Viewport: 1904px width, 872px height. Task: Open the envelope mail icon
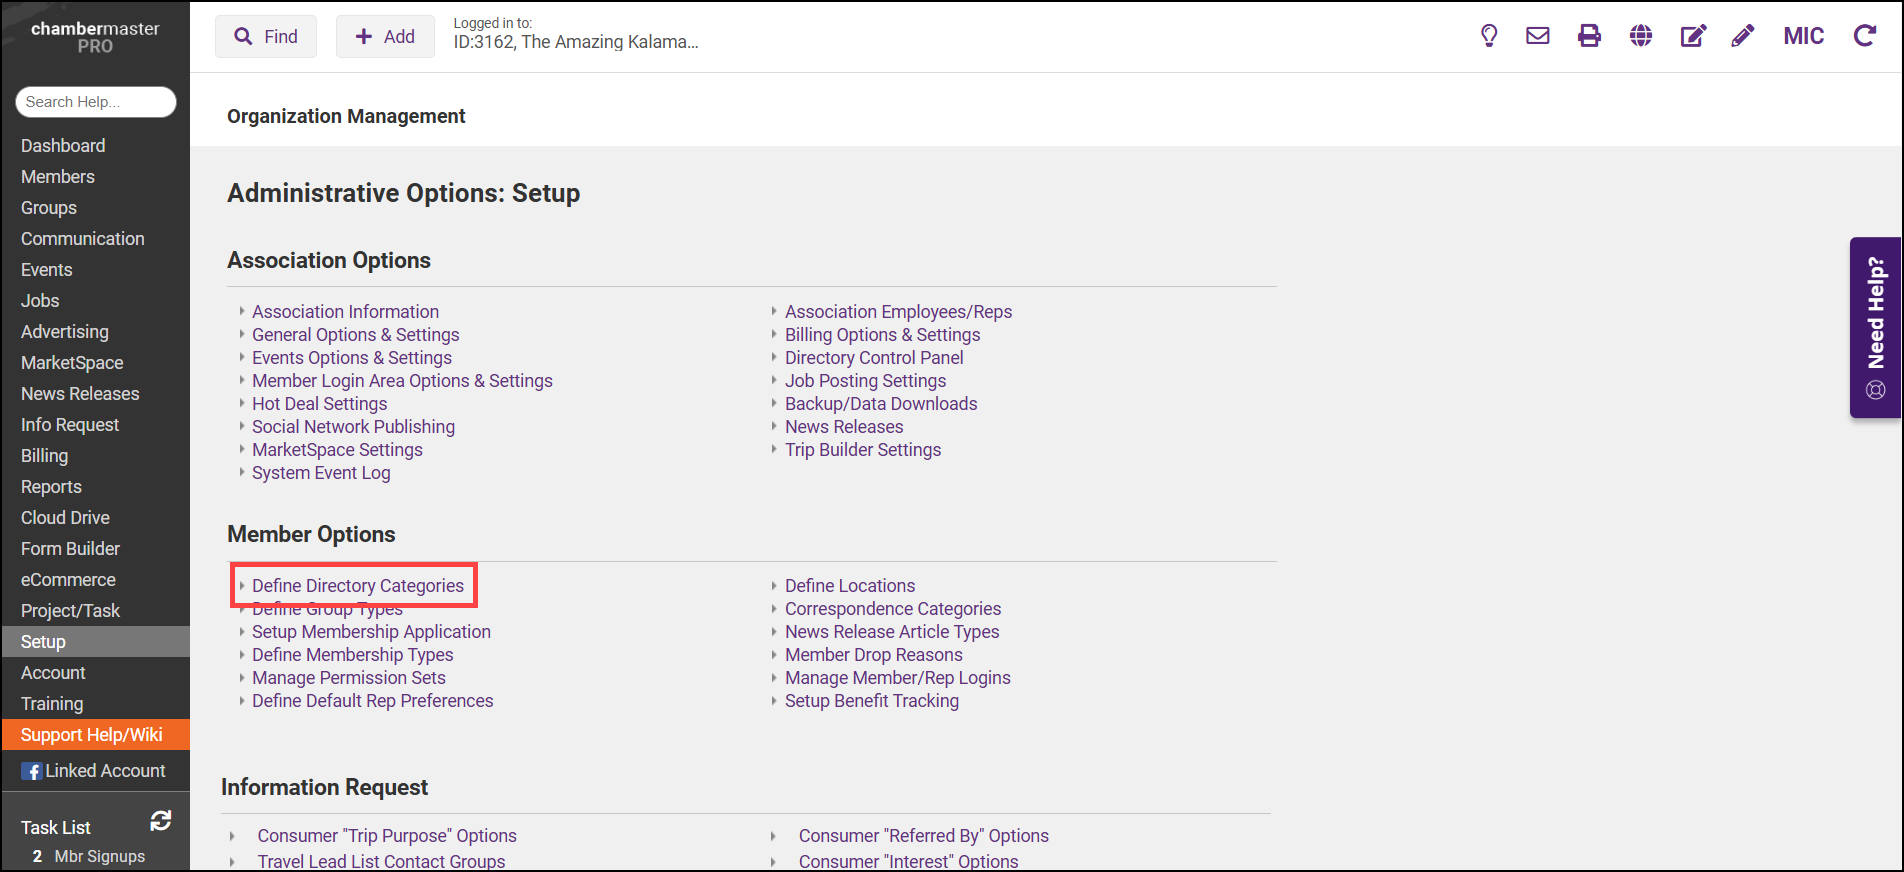point(1538,36)
